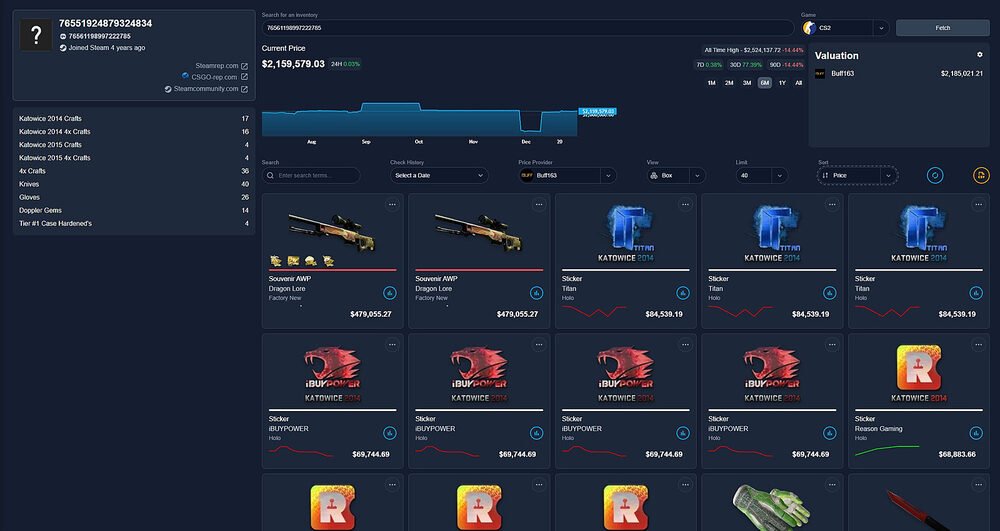Image resolution: width=1000 pixels, height=531 pixels.
Task: Select the All chart range
Action: [x=798, y=83]
